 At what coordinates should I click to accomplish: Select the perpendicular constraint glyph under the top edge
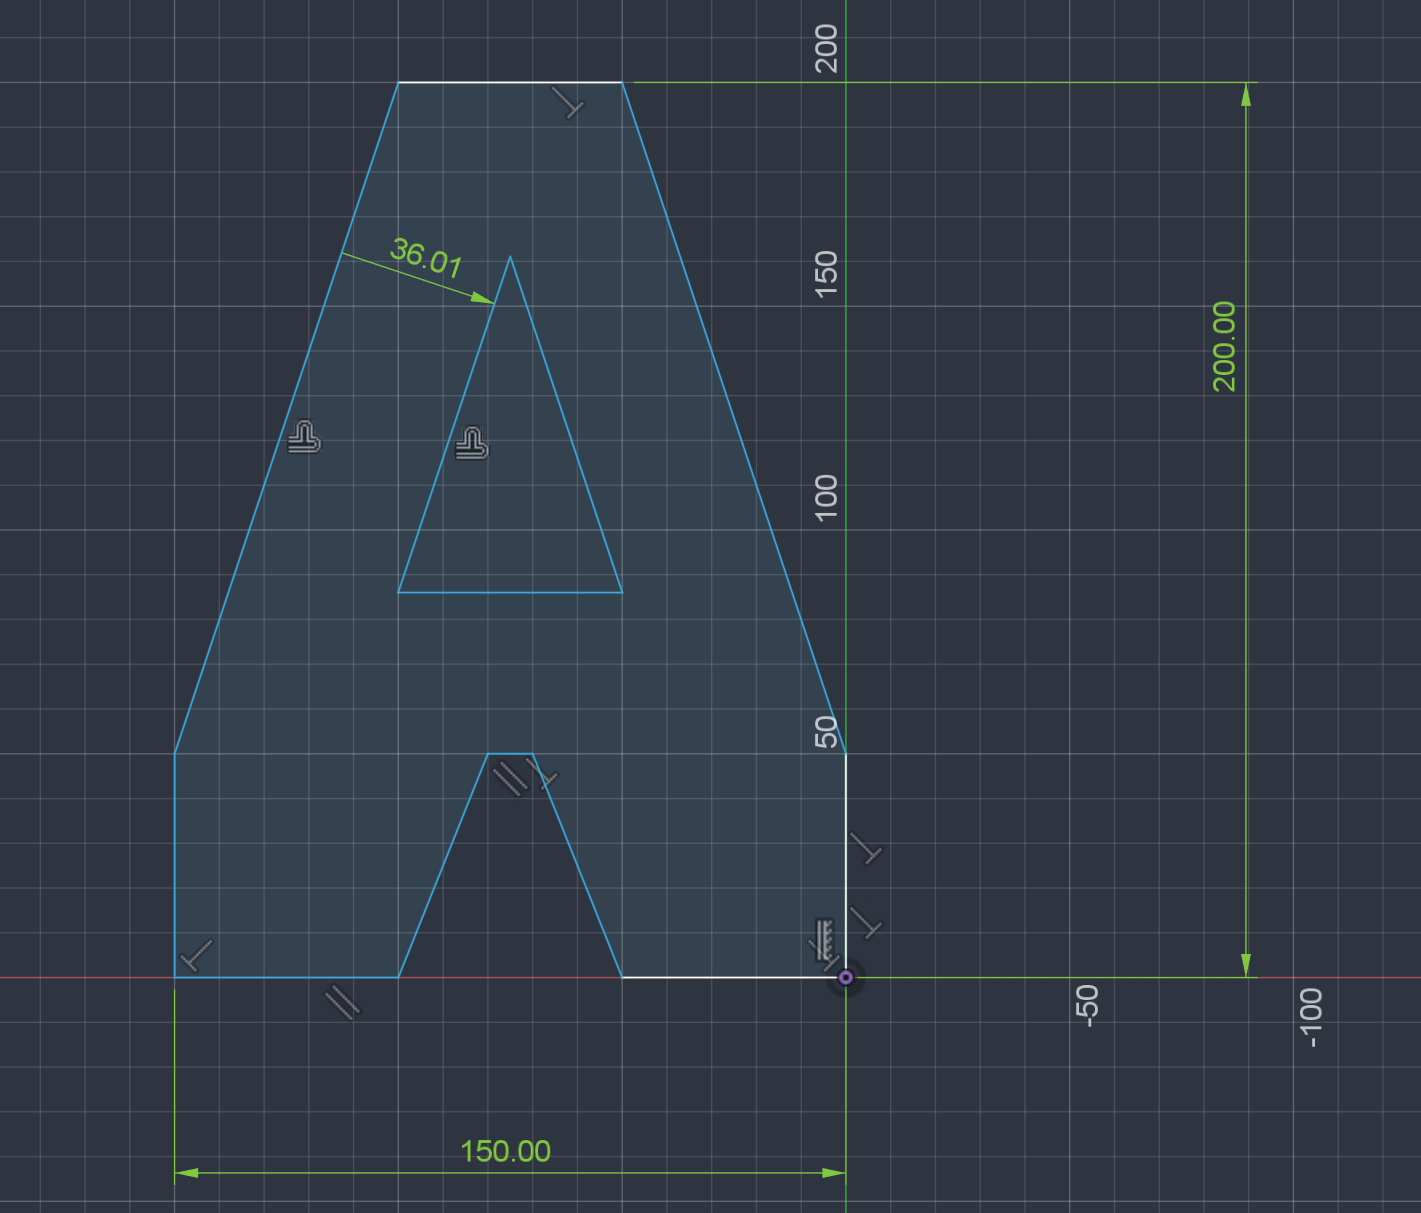[x=568, y=101]
